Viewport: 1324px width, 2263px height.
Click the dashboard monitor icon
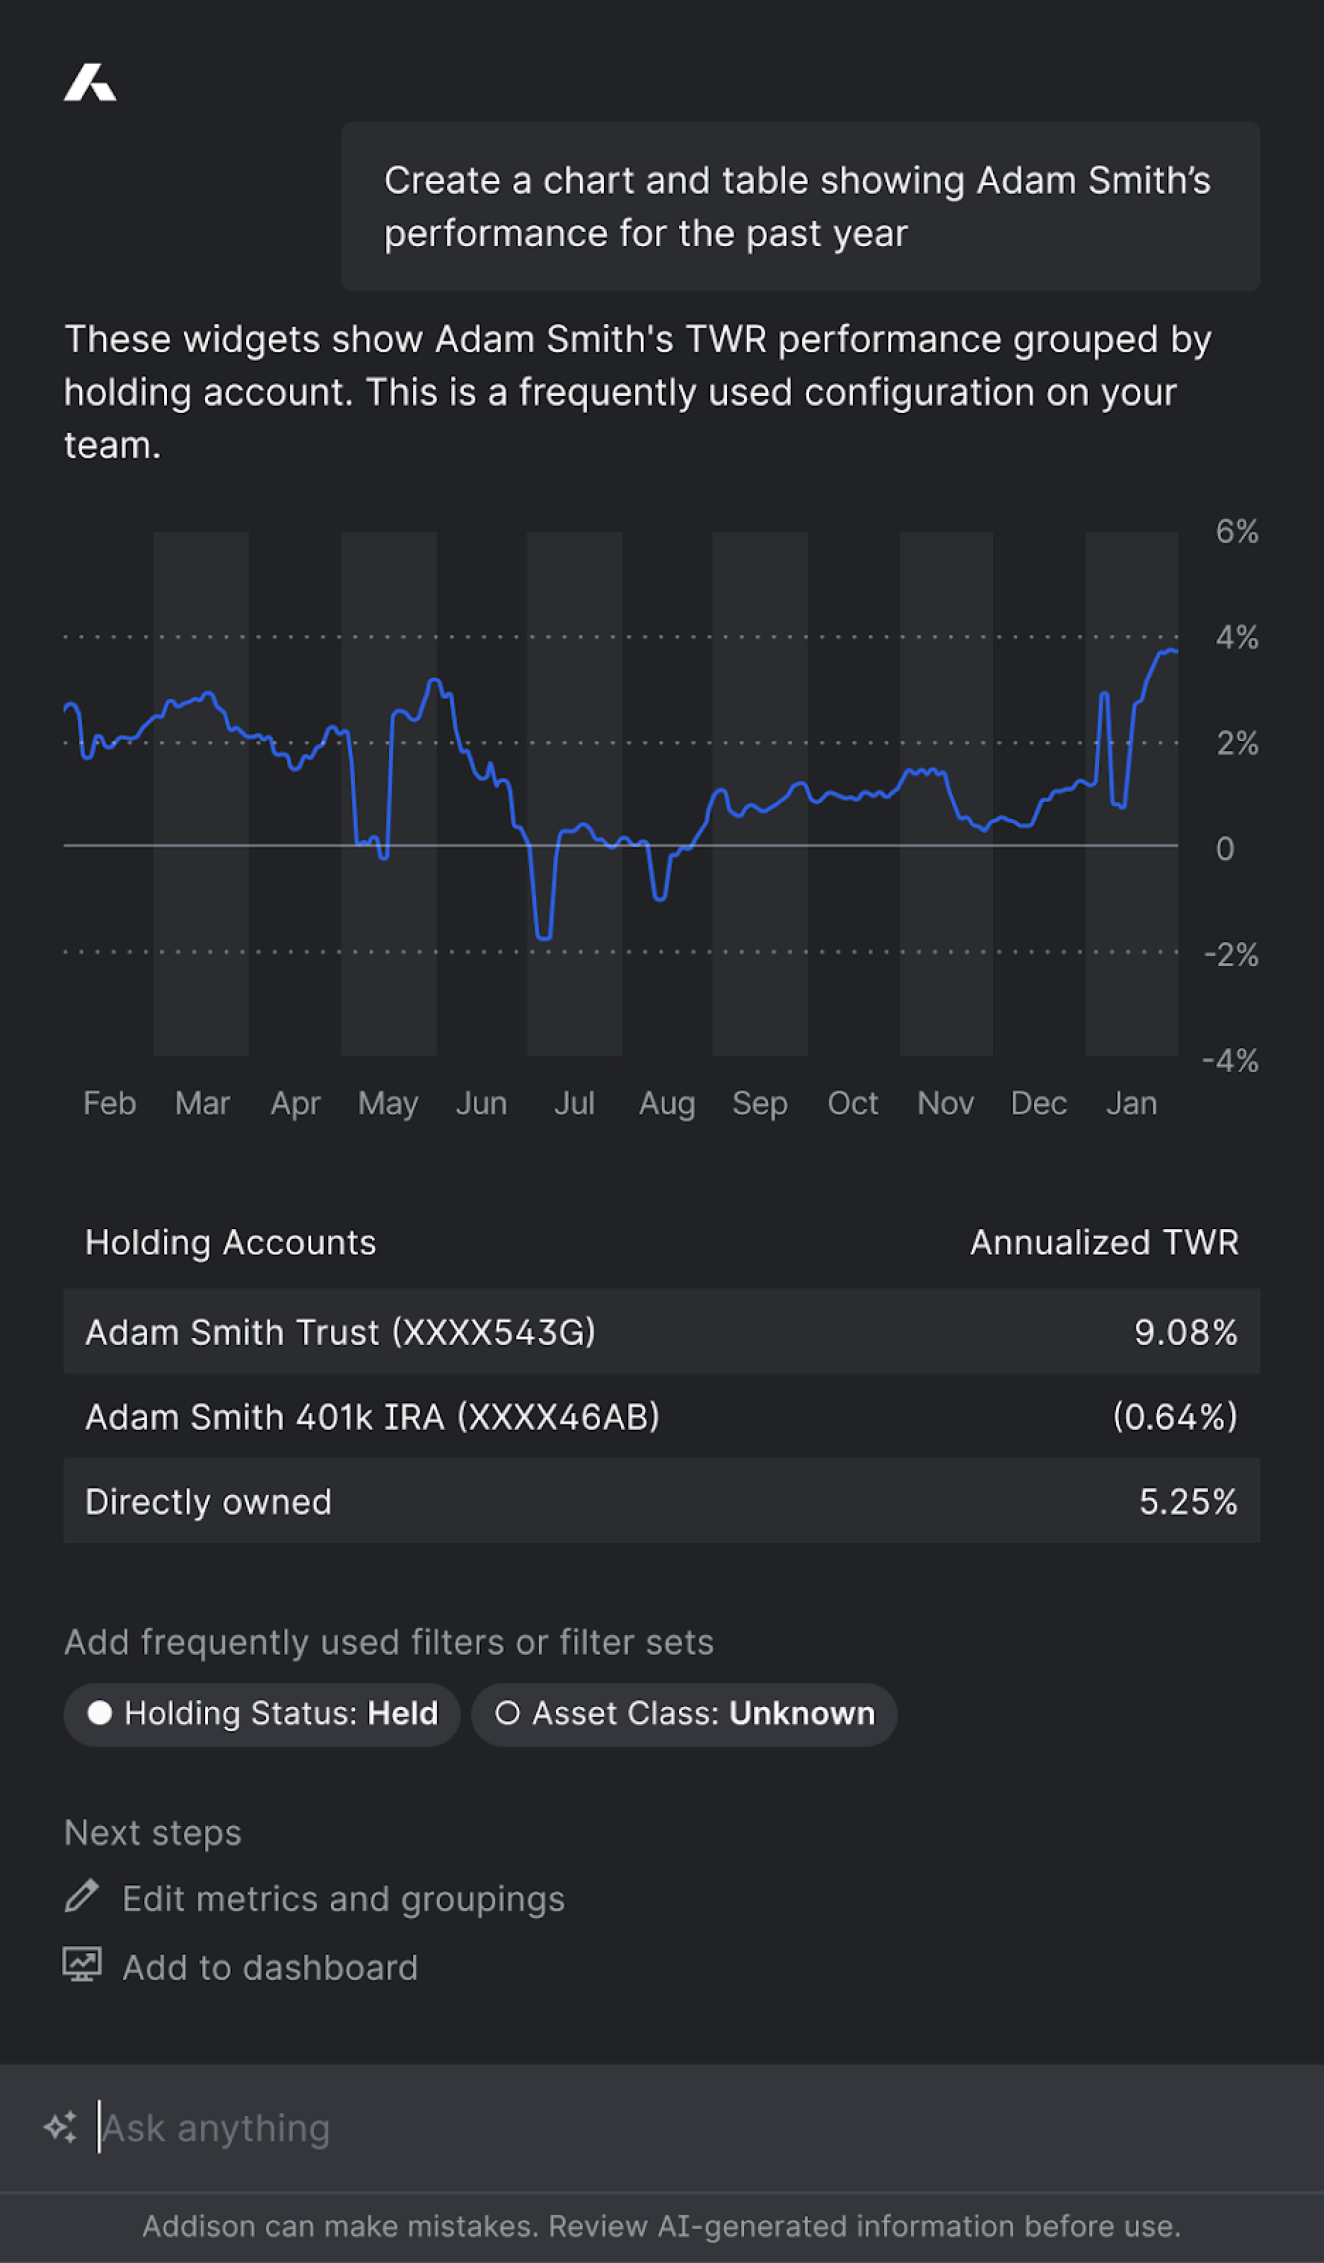click(82, 1965)
